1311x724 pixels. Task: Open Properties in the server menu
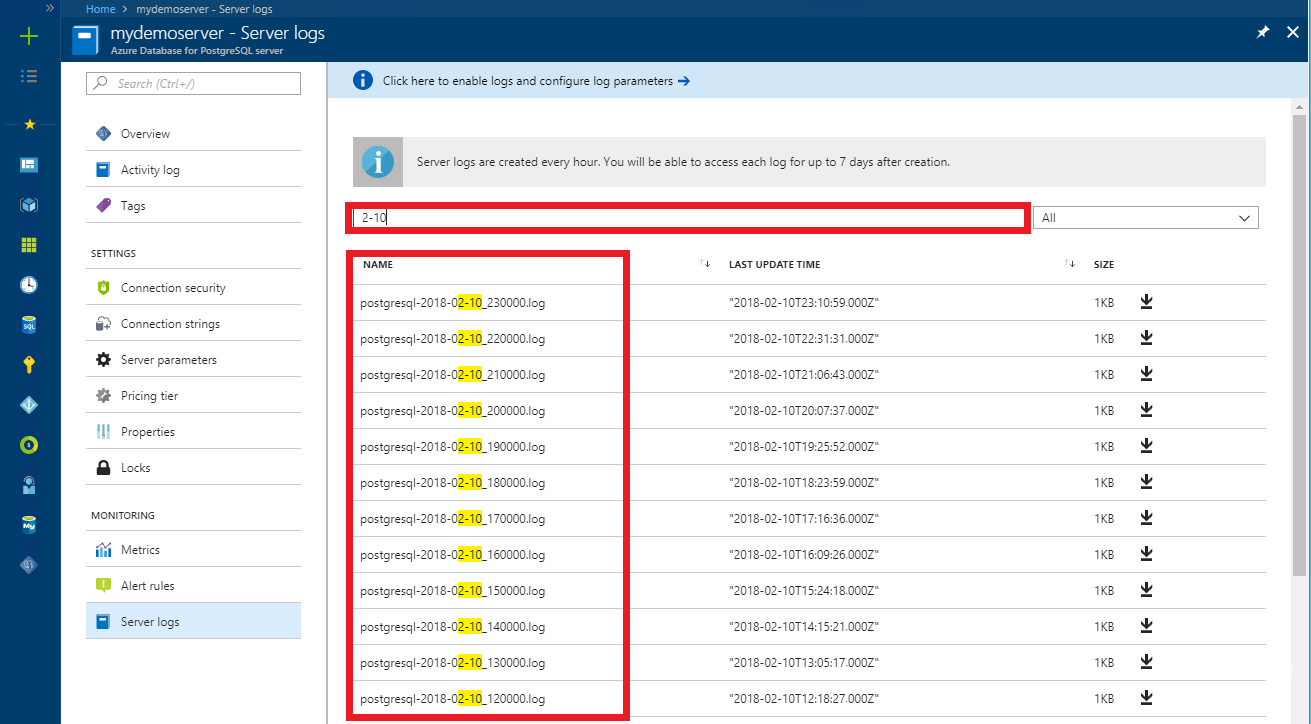(193, 432)
